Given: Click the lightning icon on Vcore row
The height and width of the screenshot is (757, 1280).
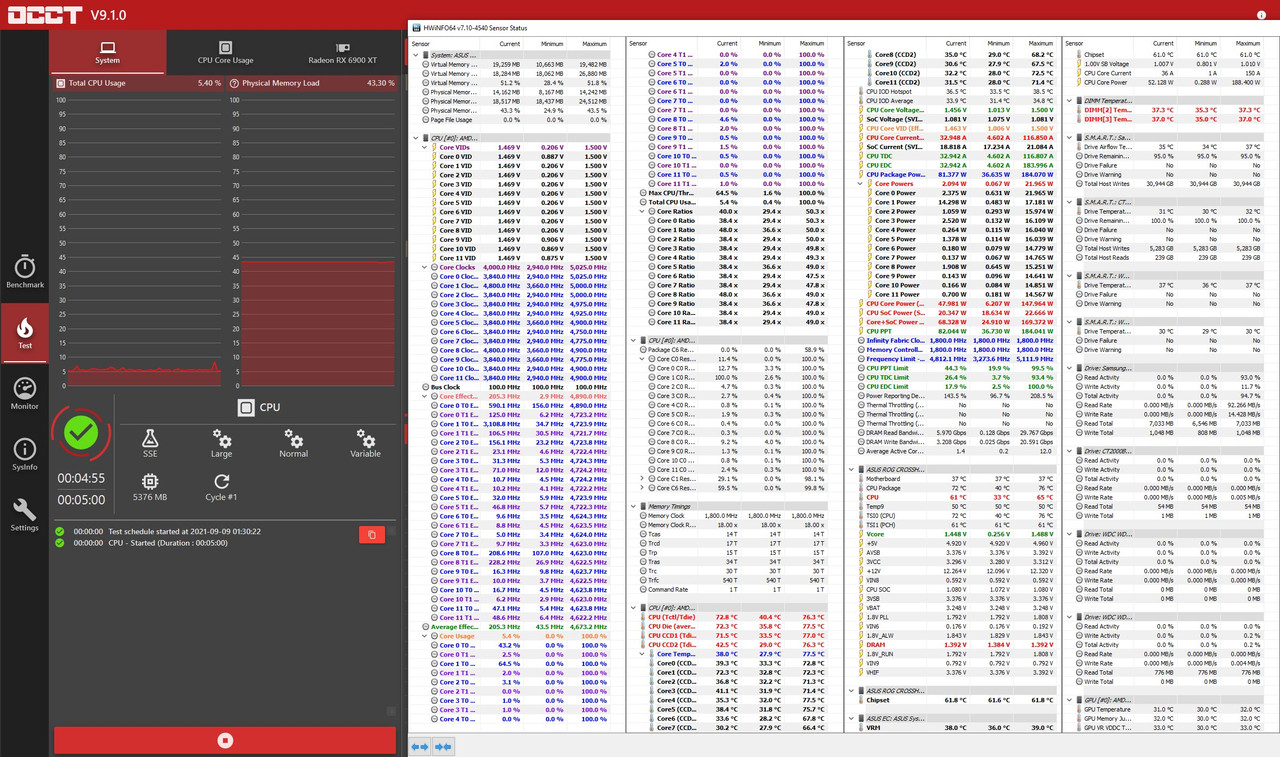Looking at the screenshot, I should pyautogui.click(x=860, y=534).
